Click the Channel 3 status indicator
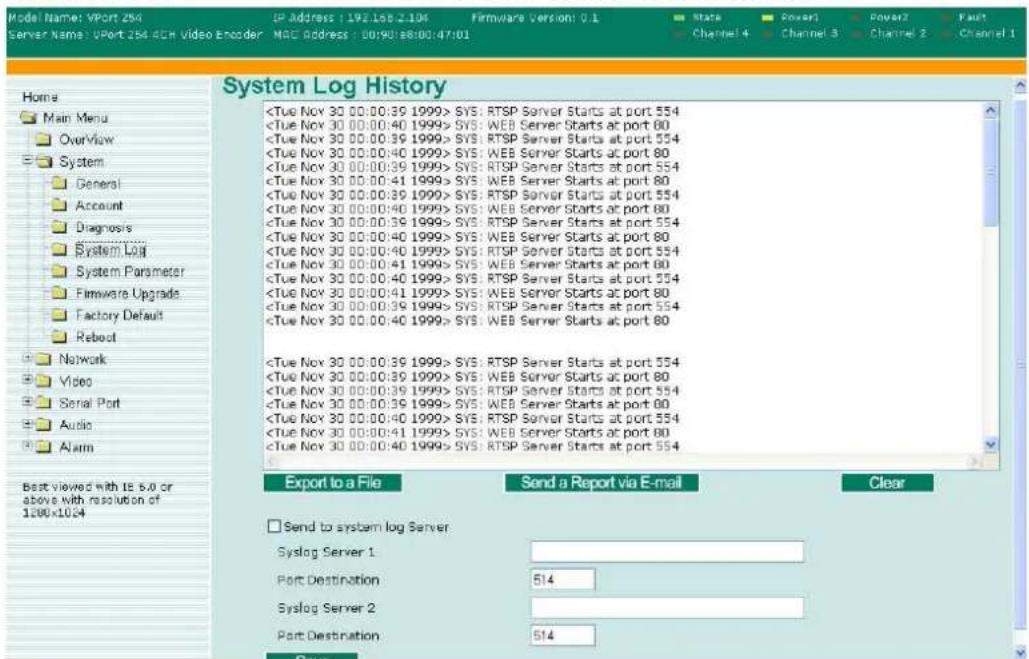Image resolution: width=1029 pixels, height=659 pixels. pyautogui.click(x=767, y=33)
